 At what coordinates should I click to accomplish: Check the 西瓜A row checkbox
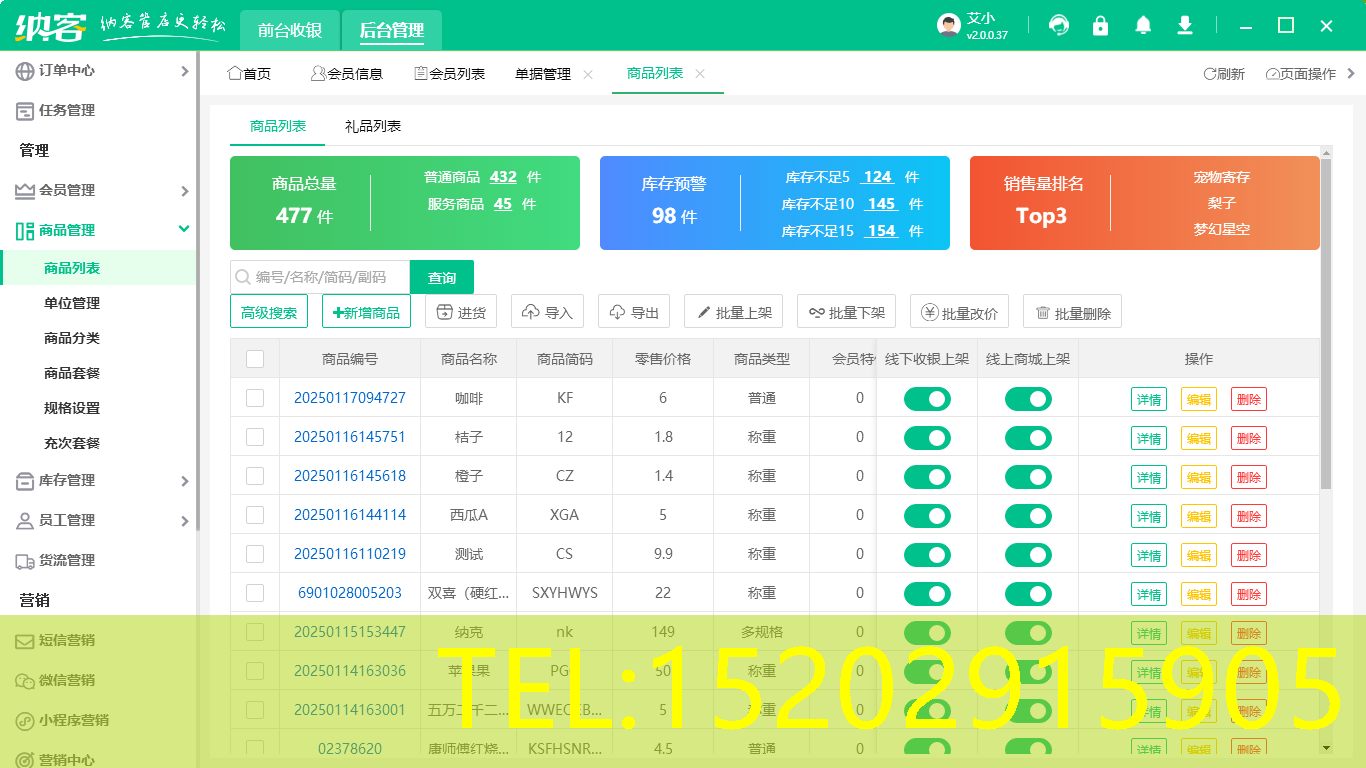(x=255, y=515)
